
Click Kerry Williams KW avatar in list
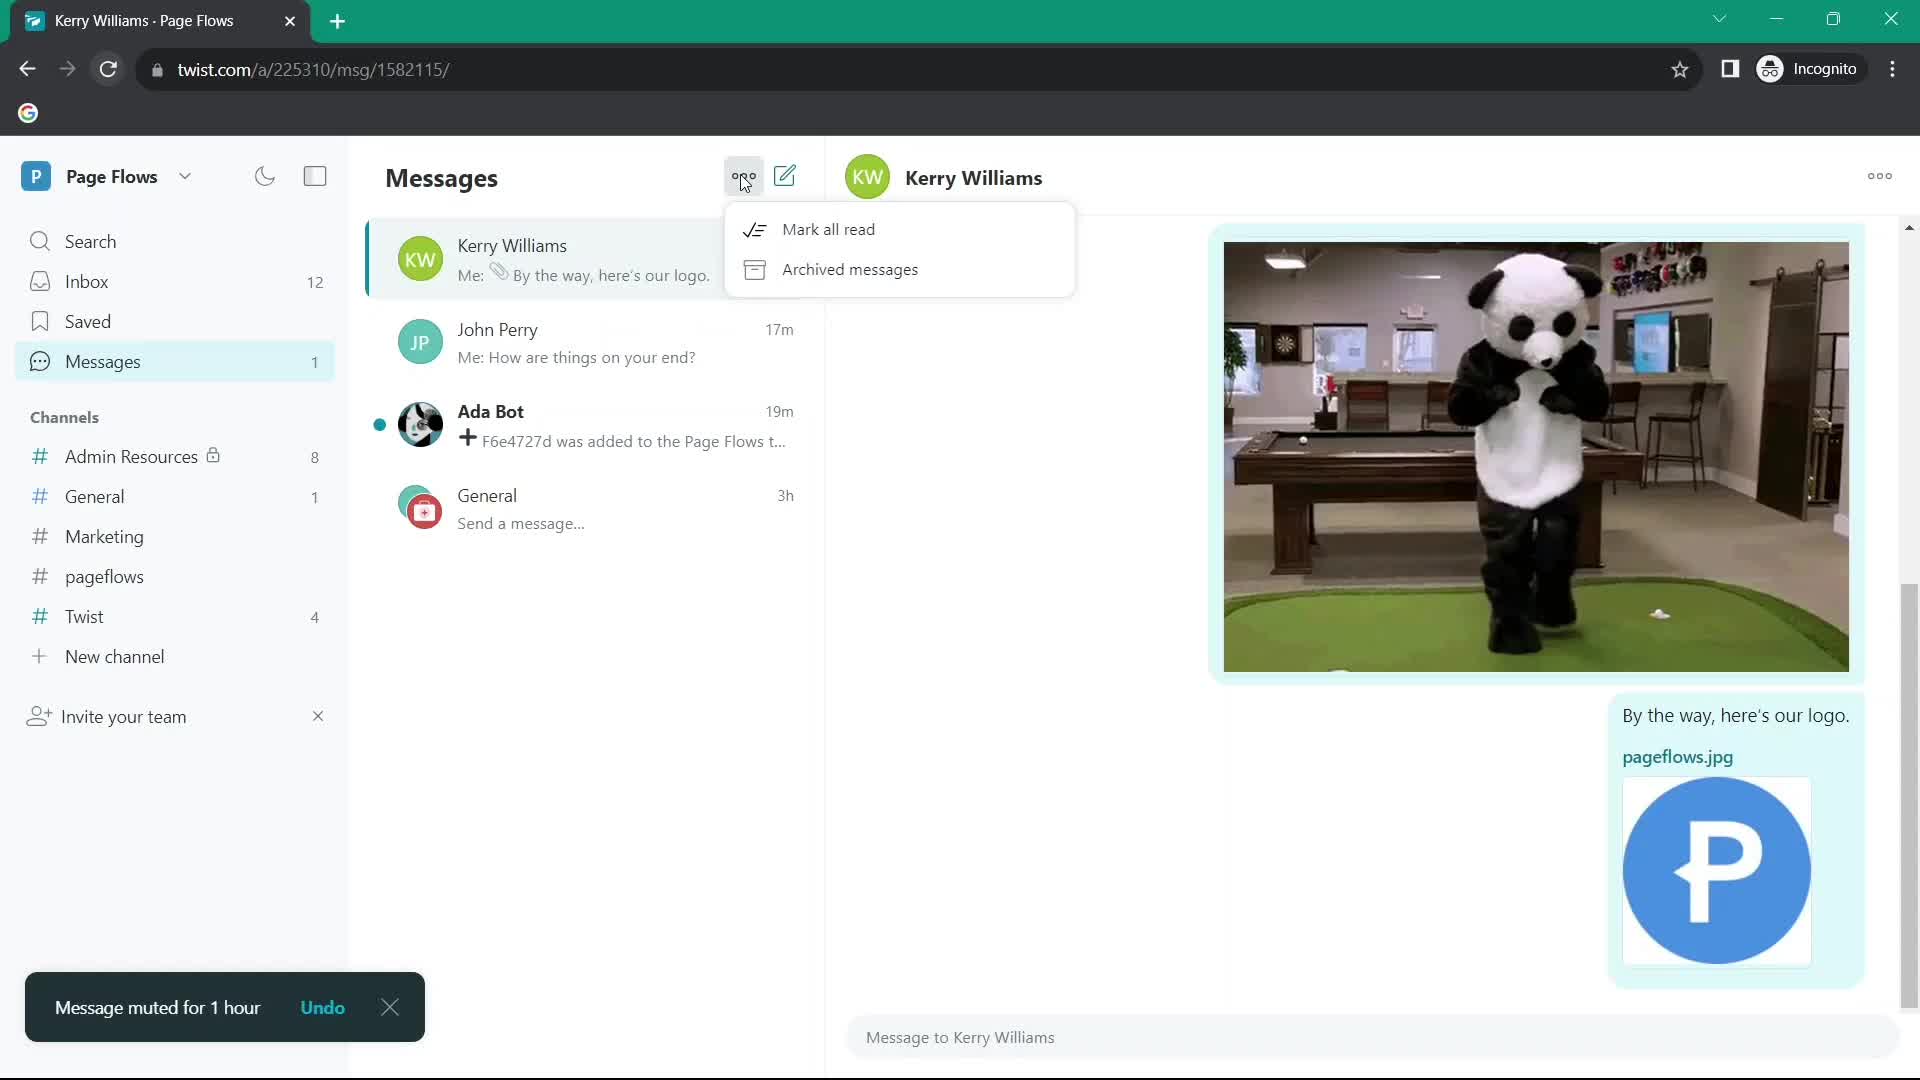click(420, 259)
